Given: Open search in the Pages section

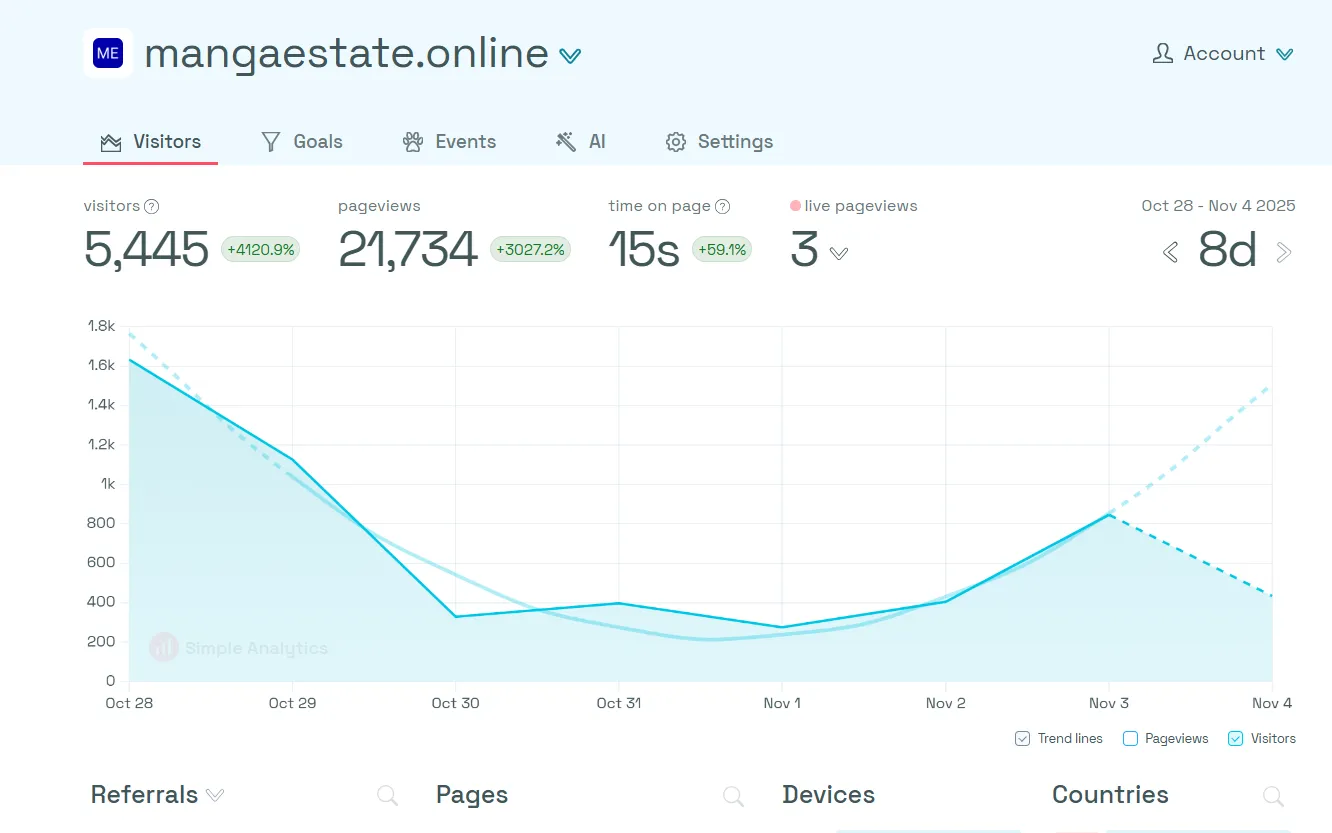Looking at the screenshot, I should click(x=733, y=795).
